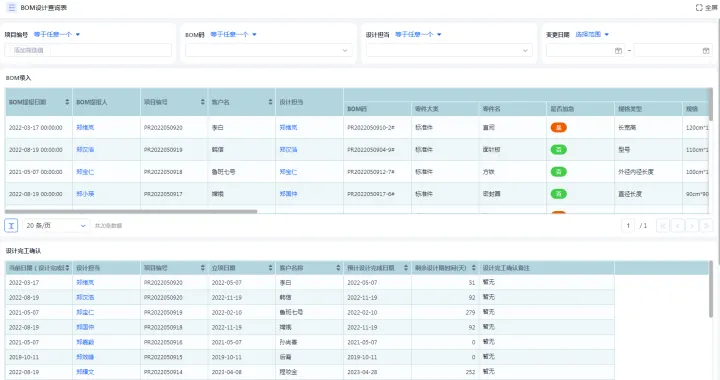Sort by 剩余设计周期时间 column
This screenshot has width=720, height=380.
coord(473,268)
